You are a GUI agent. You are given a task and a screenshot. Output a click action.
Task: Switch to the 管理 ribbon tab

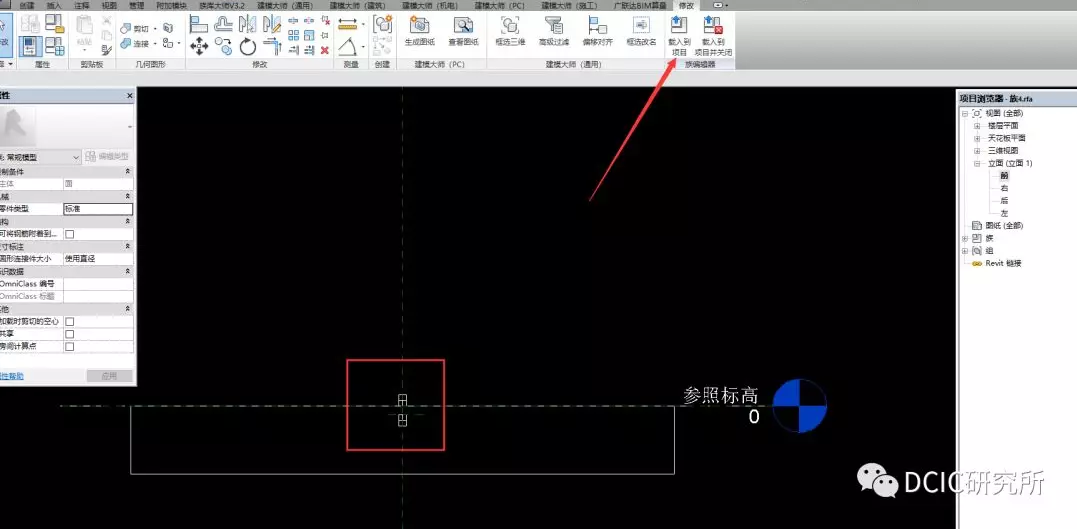[x=137, y=5]
